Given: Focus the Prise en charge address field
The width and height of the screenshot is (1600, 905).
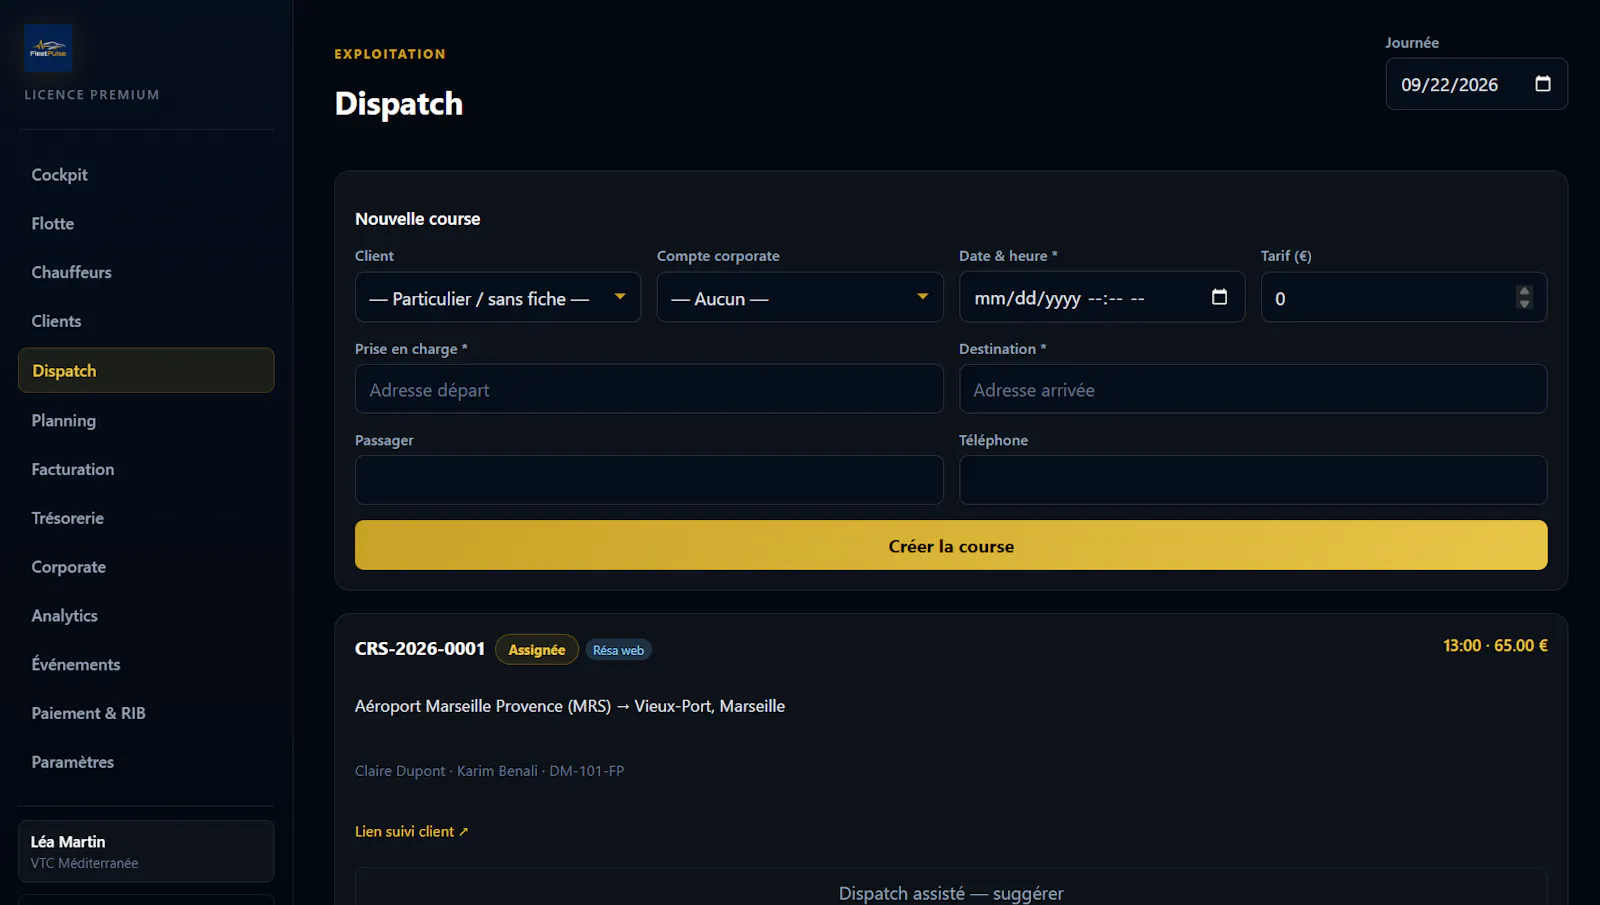Looking at the screenshot, I should pyautogui.click(x=649, y=389).
